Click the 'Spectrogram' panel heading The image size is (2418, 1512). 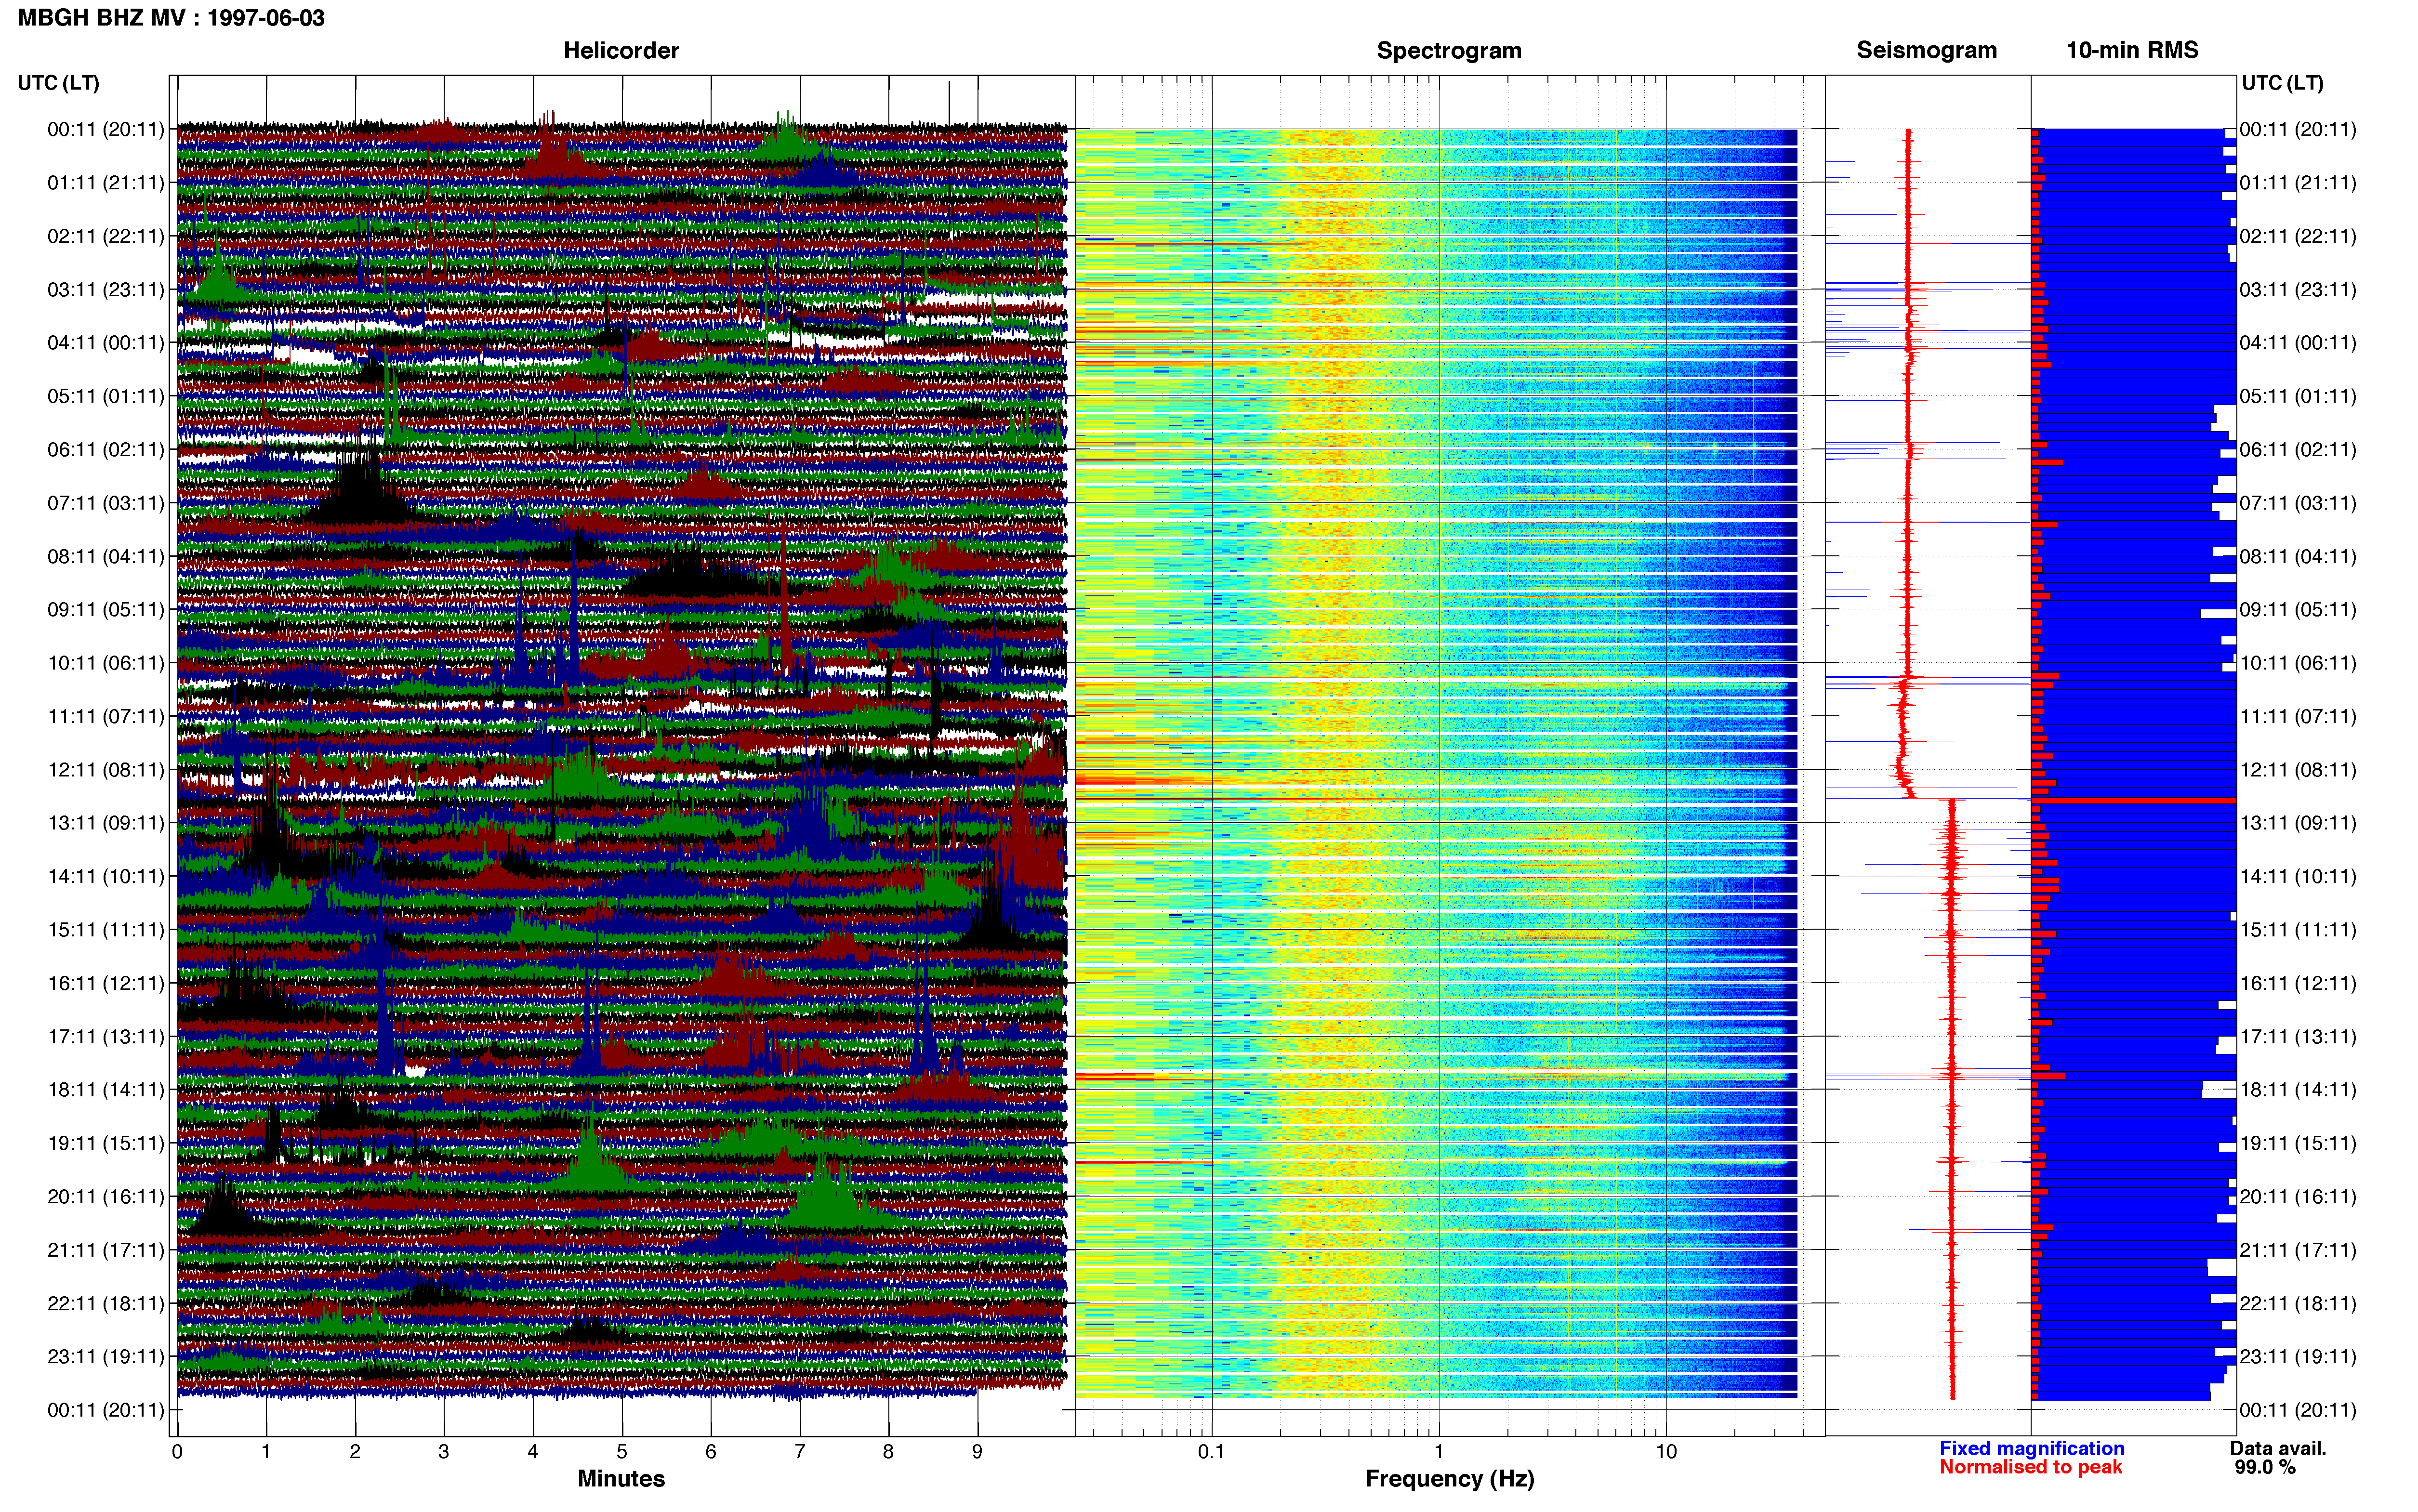[1449, 50]
